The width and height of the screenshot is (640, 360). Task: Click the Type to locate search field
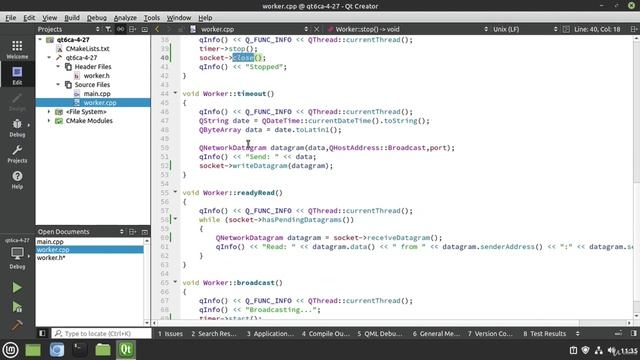coord(101,333)
